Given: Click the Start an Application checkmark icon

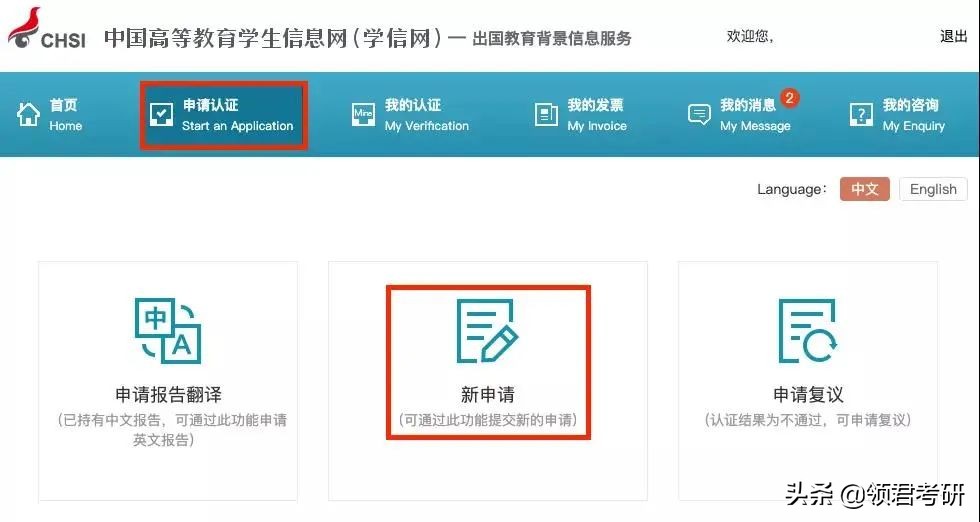Looking at the screenshot, I should tap(162, 115).
